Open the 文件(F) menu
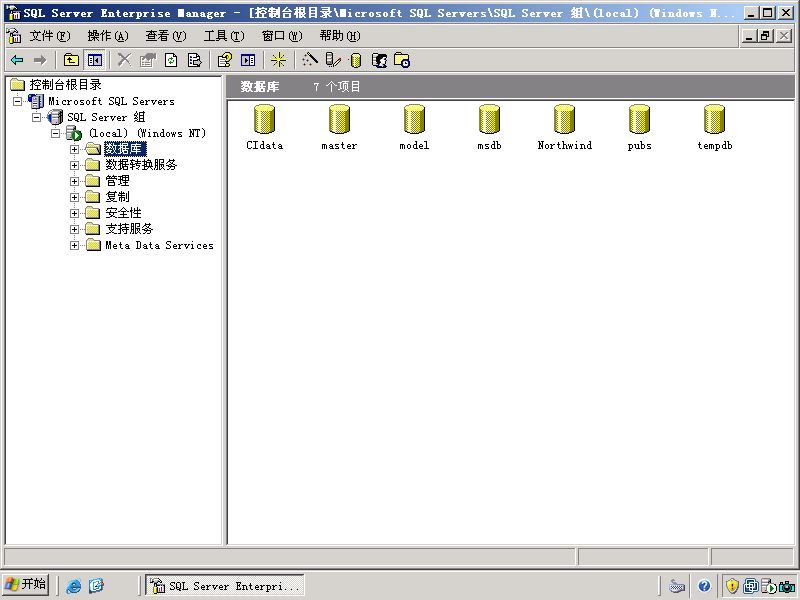 [49, 36]
